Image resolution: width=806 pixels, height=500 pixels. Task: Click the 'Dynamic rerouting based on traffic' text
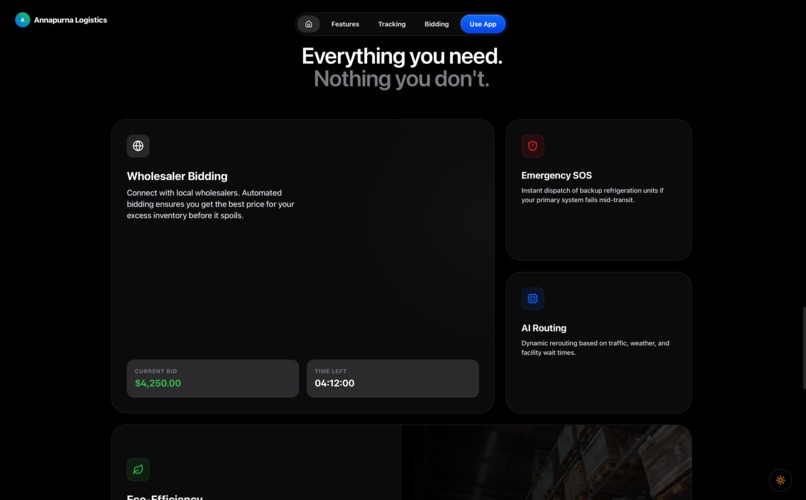595,347
